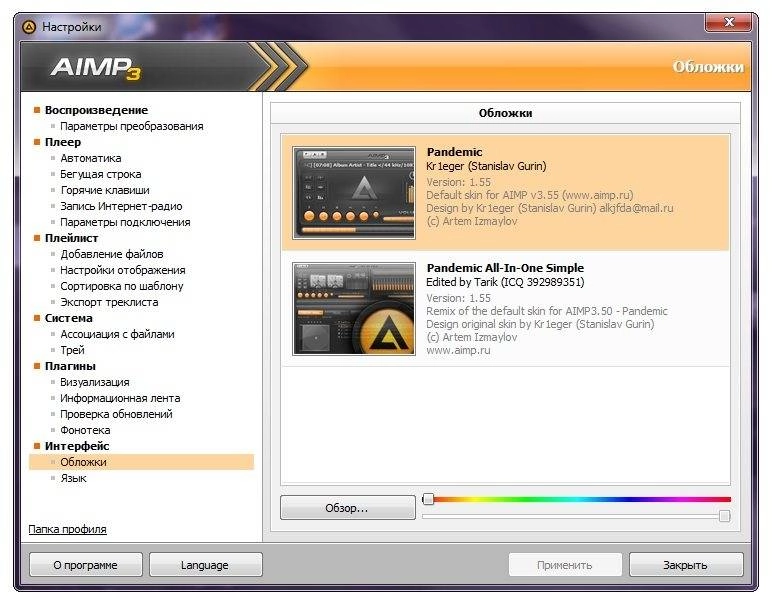This screenshot has width=776, height=611.
Task: Select the Фонотека page
Action: coord(85,430)
